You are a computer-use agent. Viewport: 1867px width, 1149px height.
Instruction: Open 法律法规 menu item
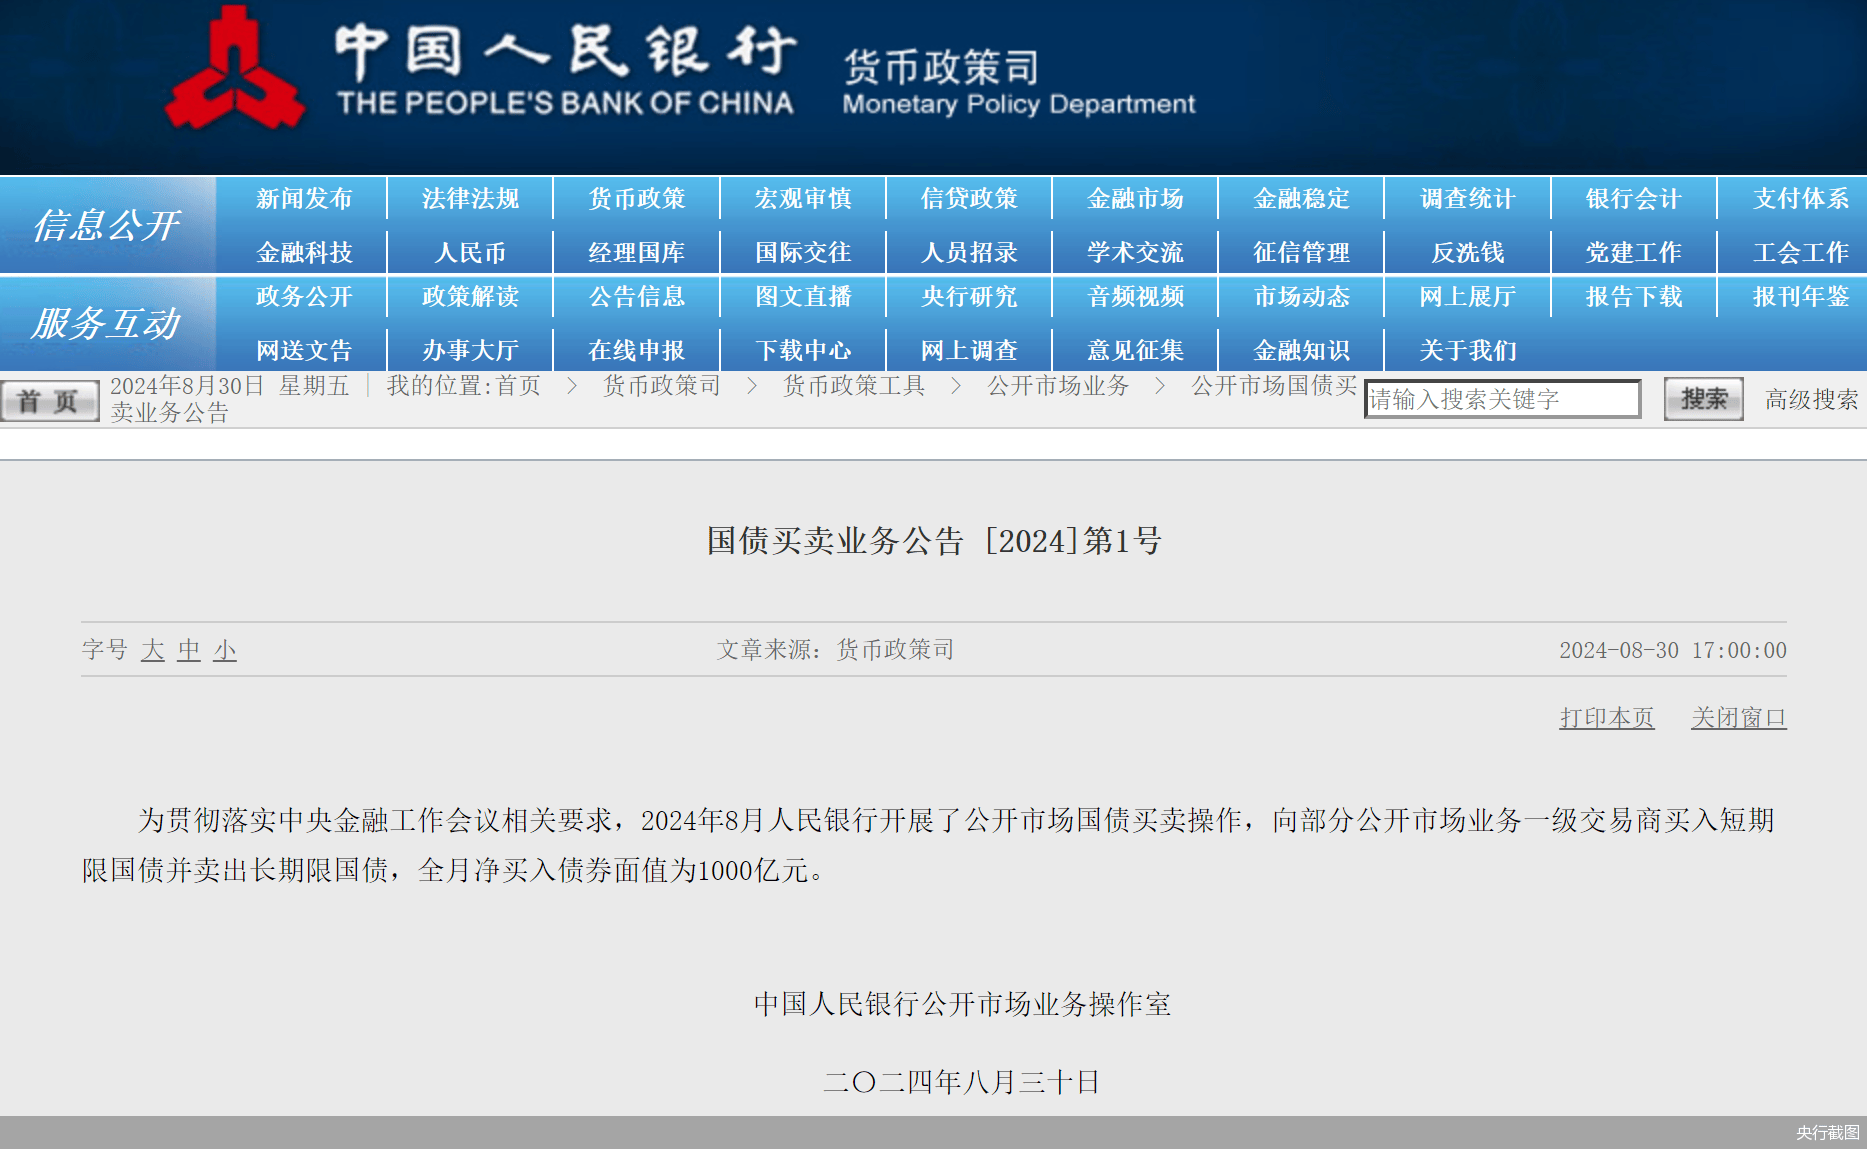click(470, 199)
